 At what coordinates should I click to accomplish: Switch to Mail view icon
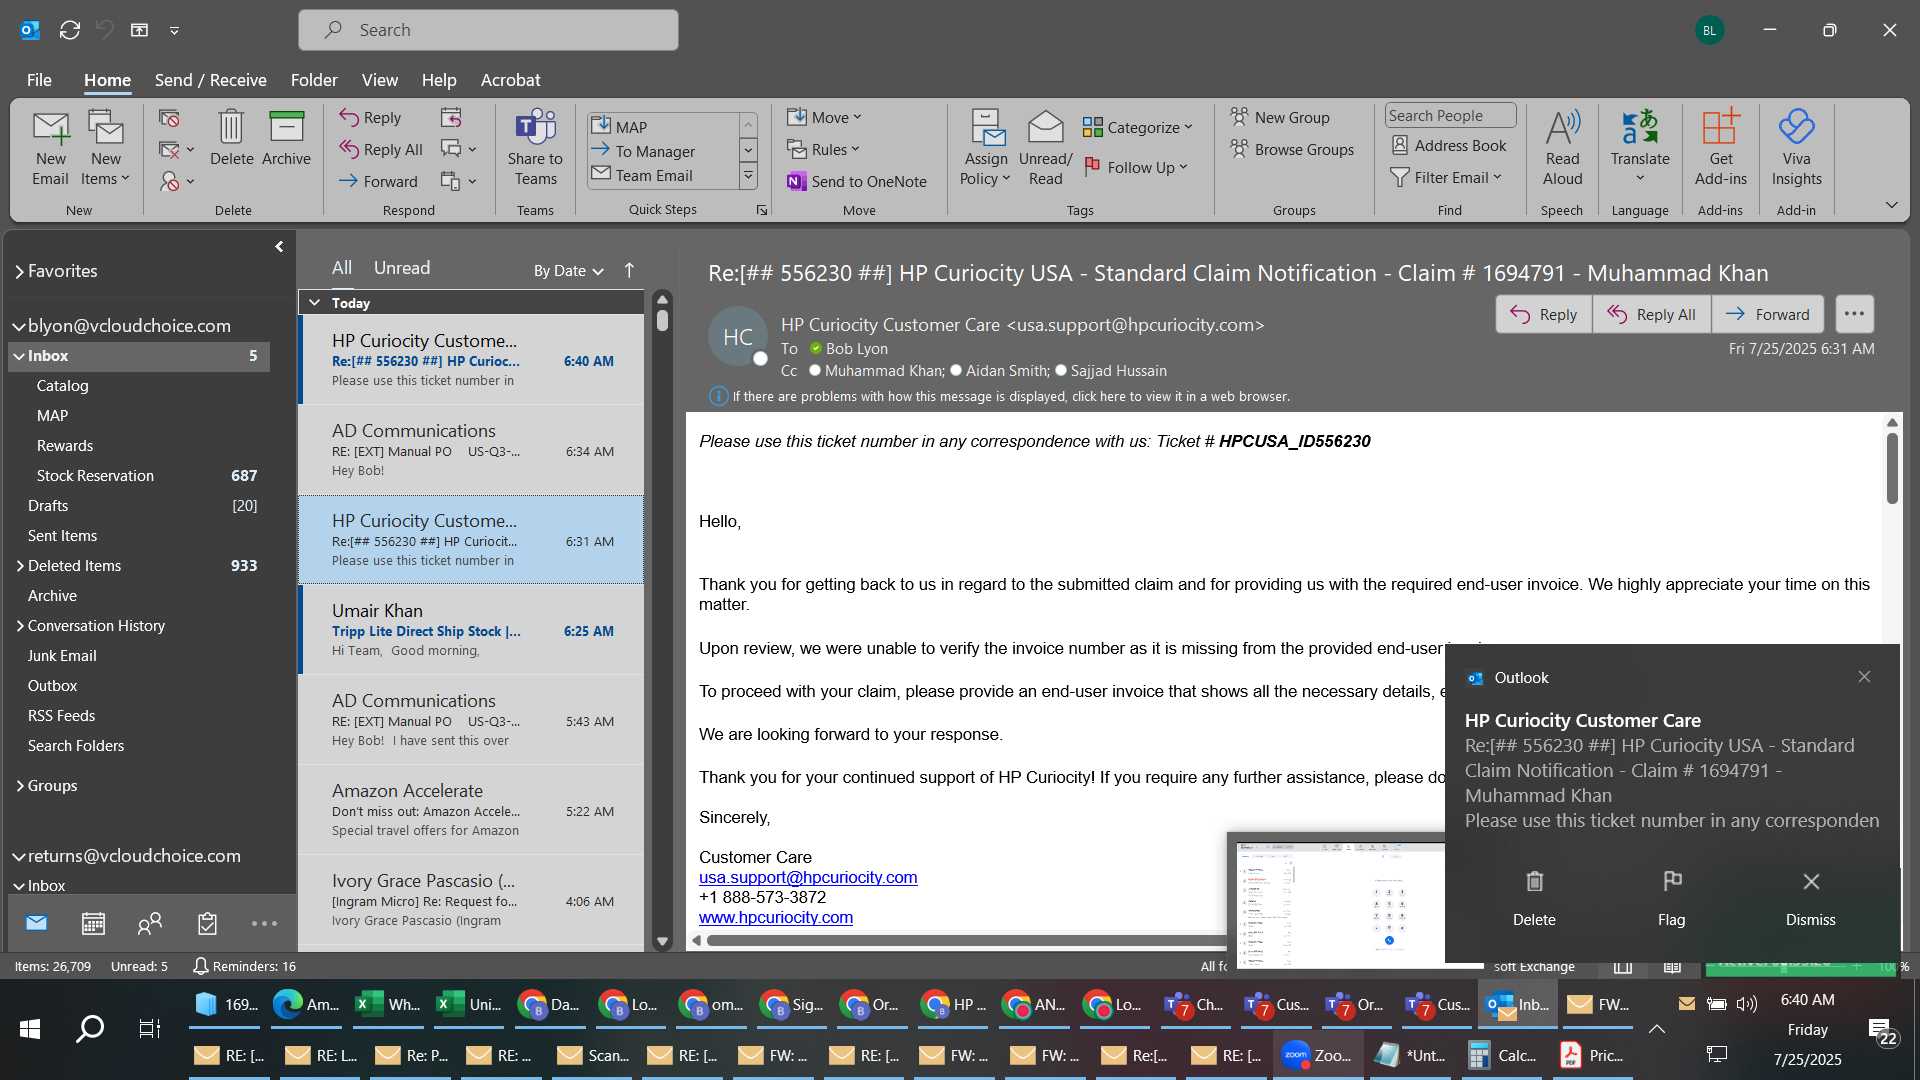[x=36, y=923]
